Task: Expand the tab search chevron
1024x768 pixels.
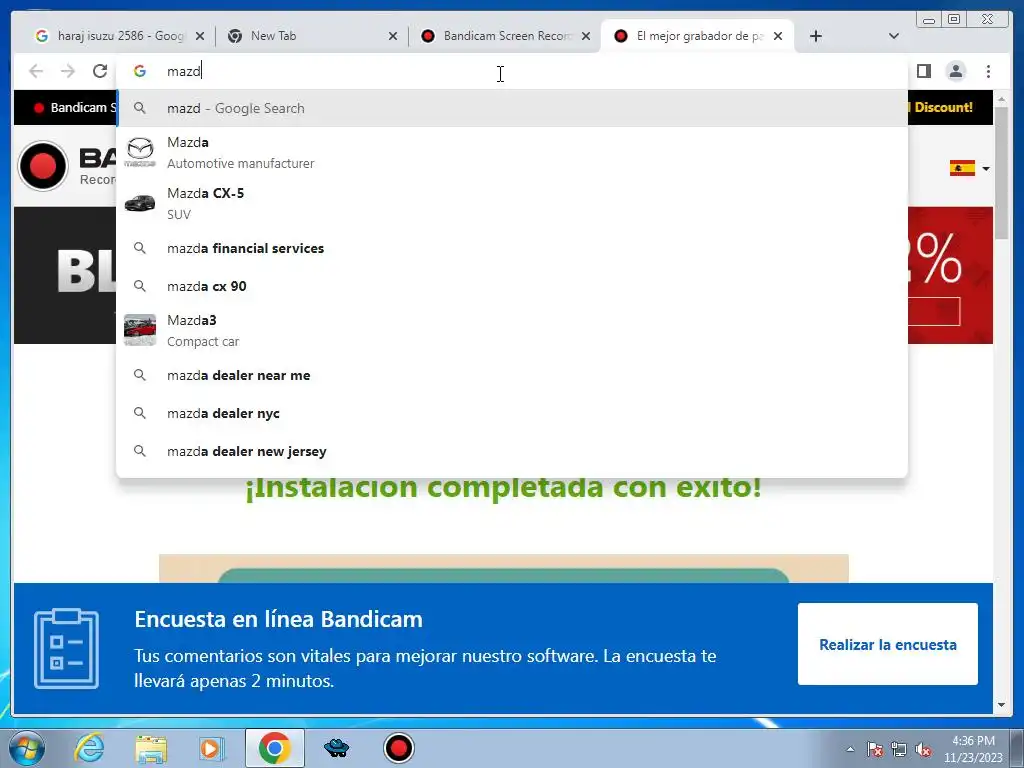Action: (x=893, y=36)
